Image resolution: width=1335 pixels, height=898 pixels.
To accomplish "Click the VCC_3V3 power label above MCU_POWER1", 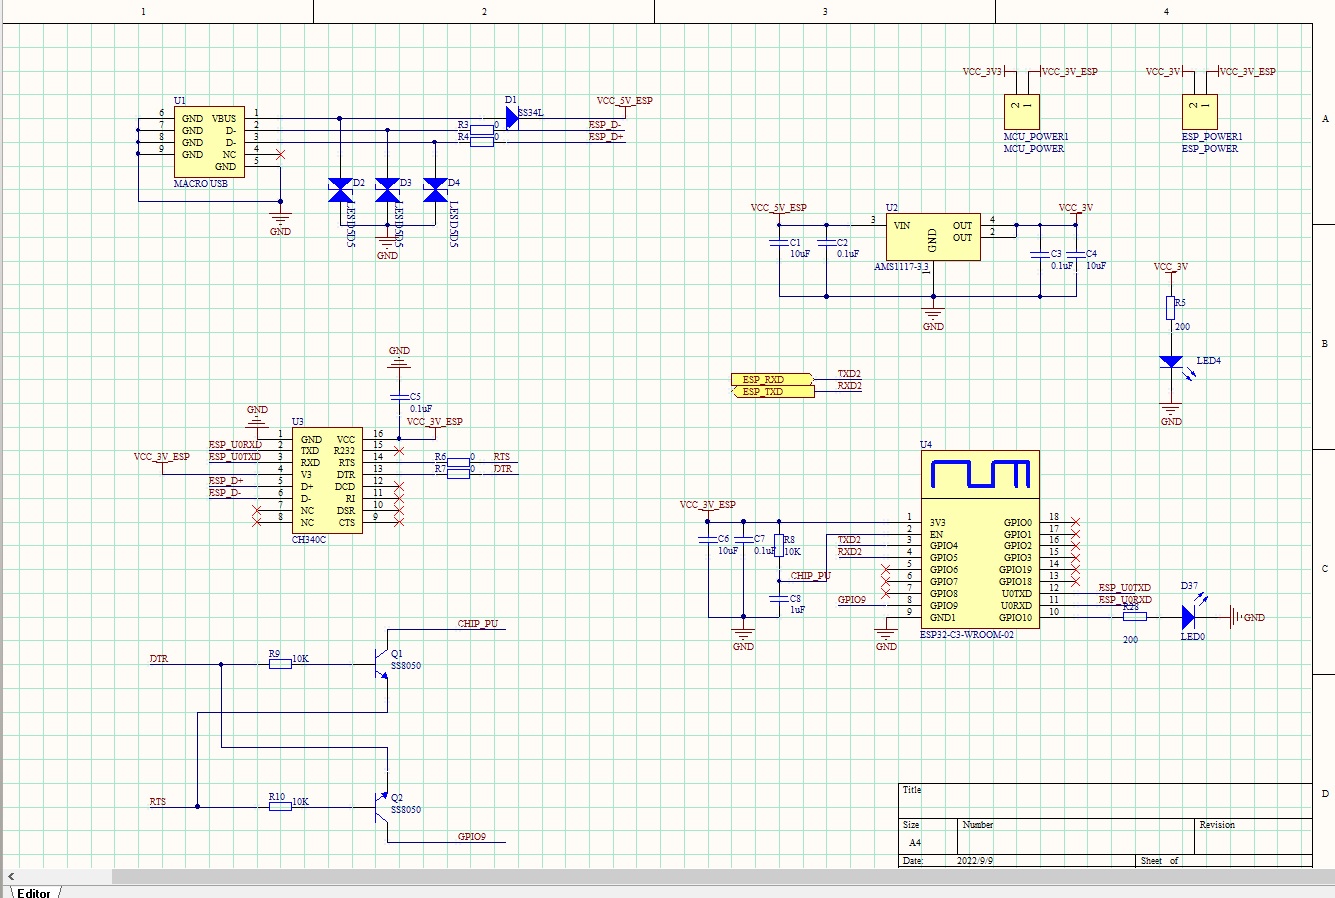I will (982, 72).
